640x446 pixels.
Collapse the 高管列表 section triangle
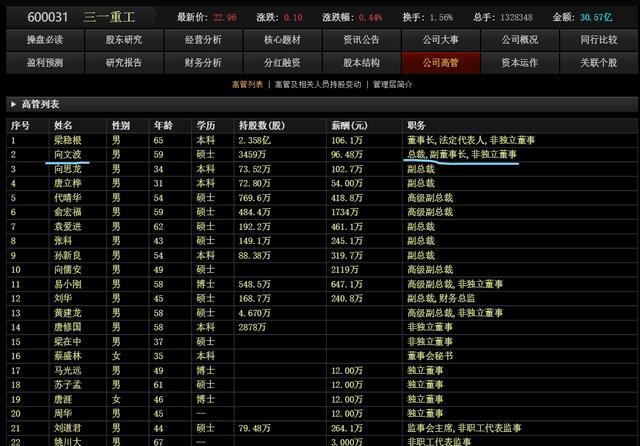click(13, 104)
